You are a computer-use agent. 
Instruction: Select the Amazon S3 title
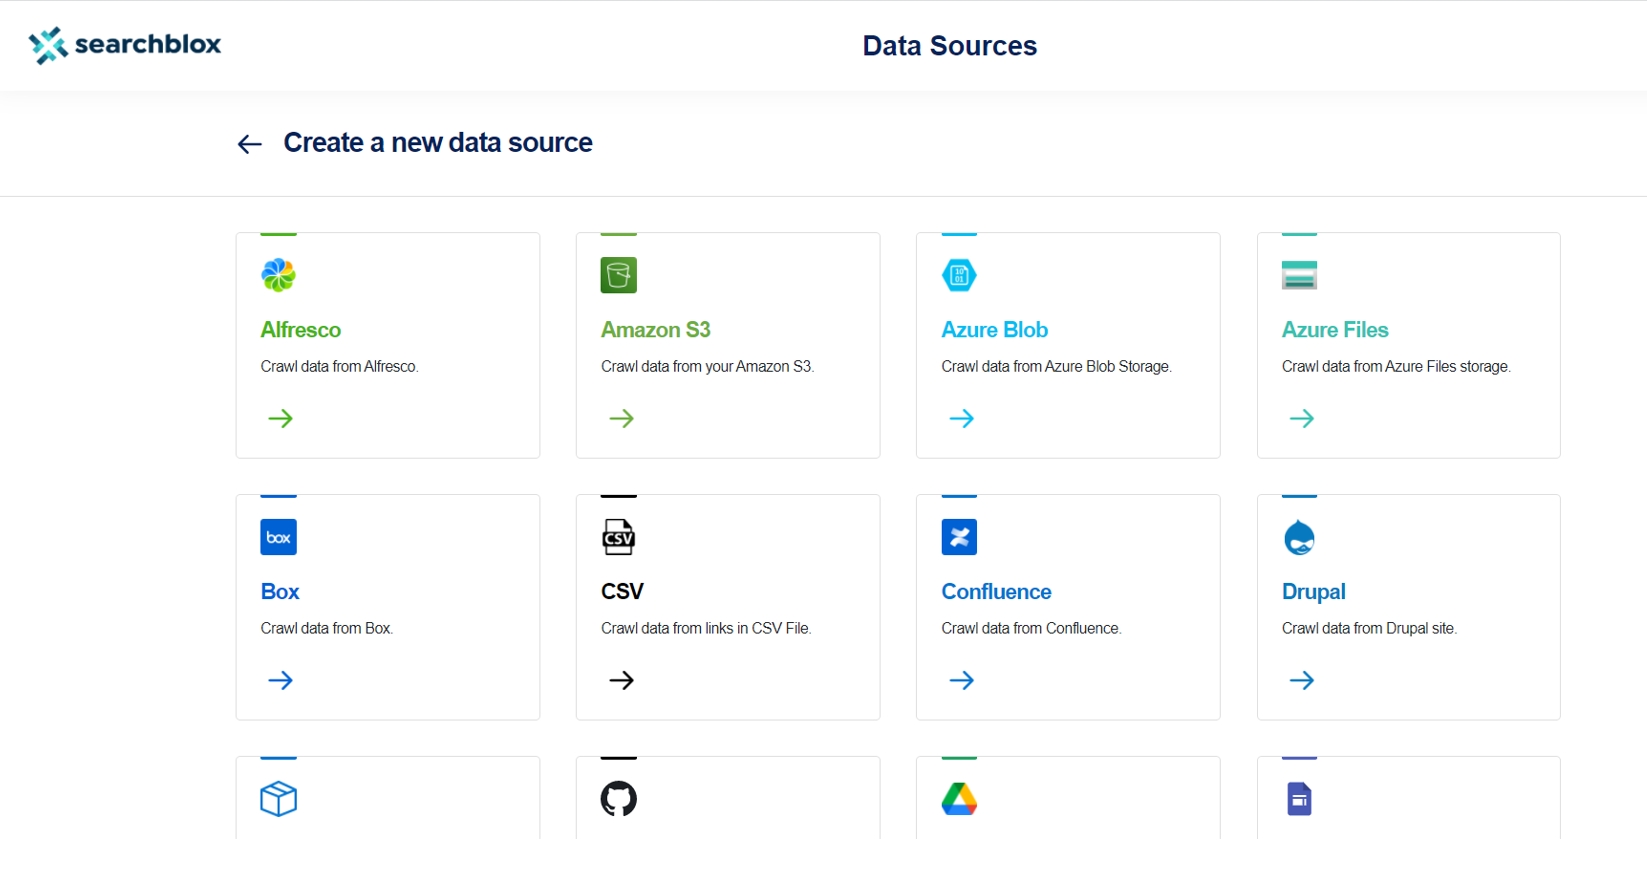point(655,330)
